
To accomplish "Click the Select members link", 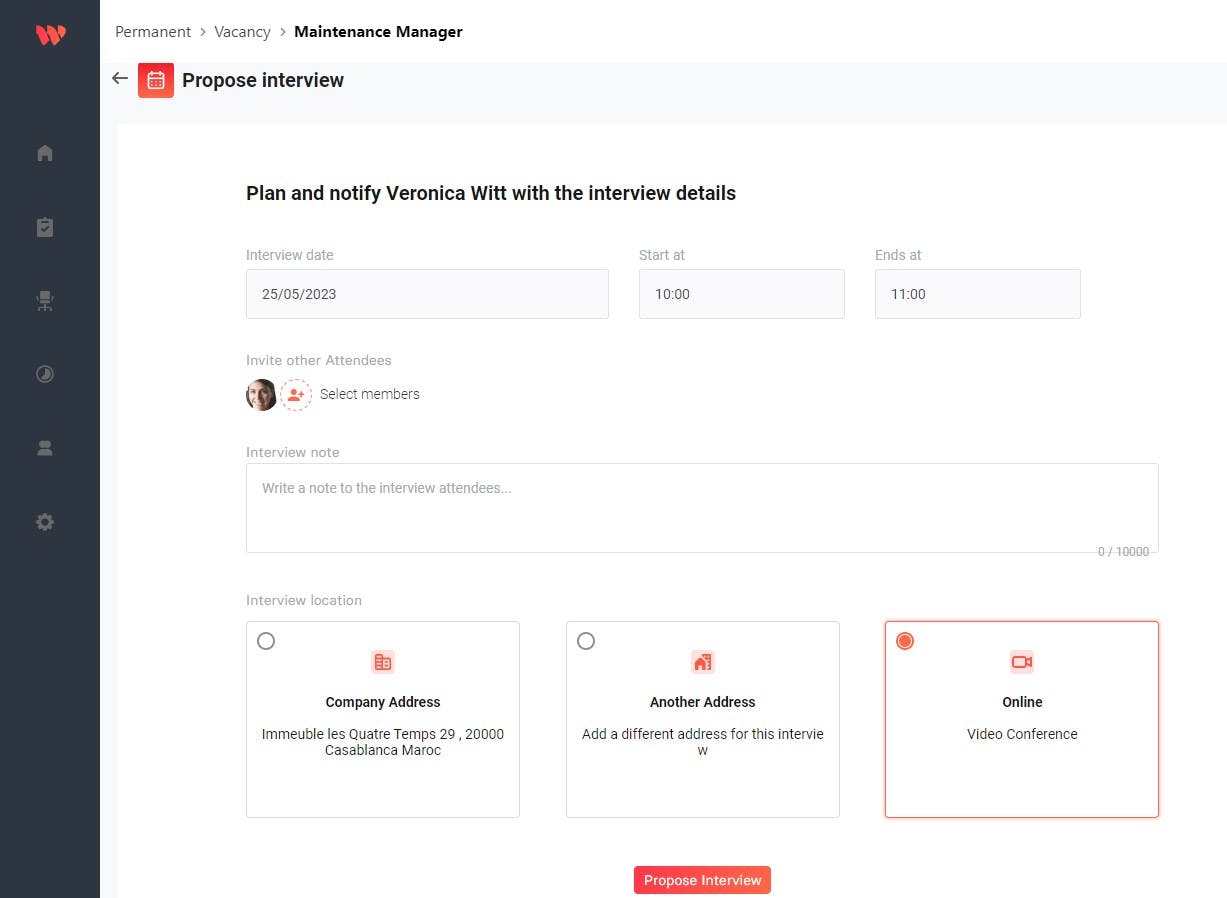I will (370, 394).
